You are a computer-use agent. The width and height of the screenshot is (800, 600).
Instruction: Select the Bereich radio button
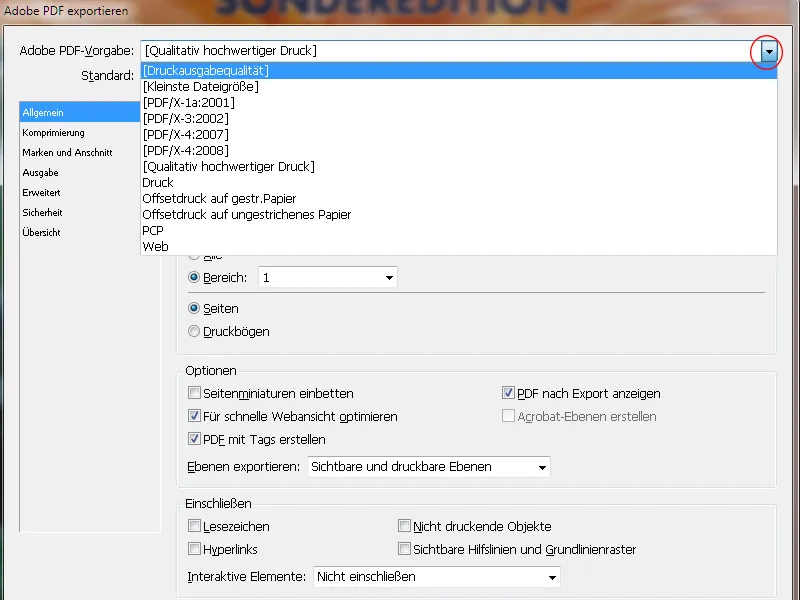[x=194, y=277]
